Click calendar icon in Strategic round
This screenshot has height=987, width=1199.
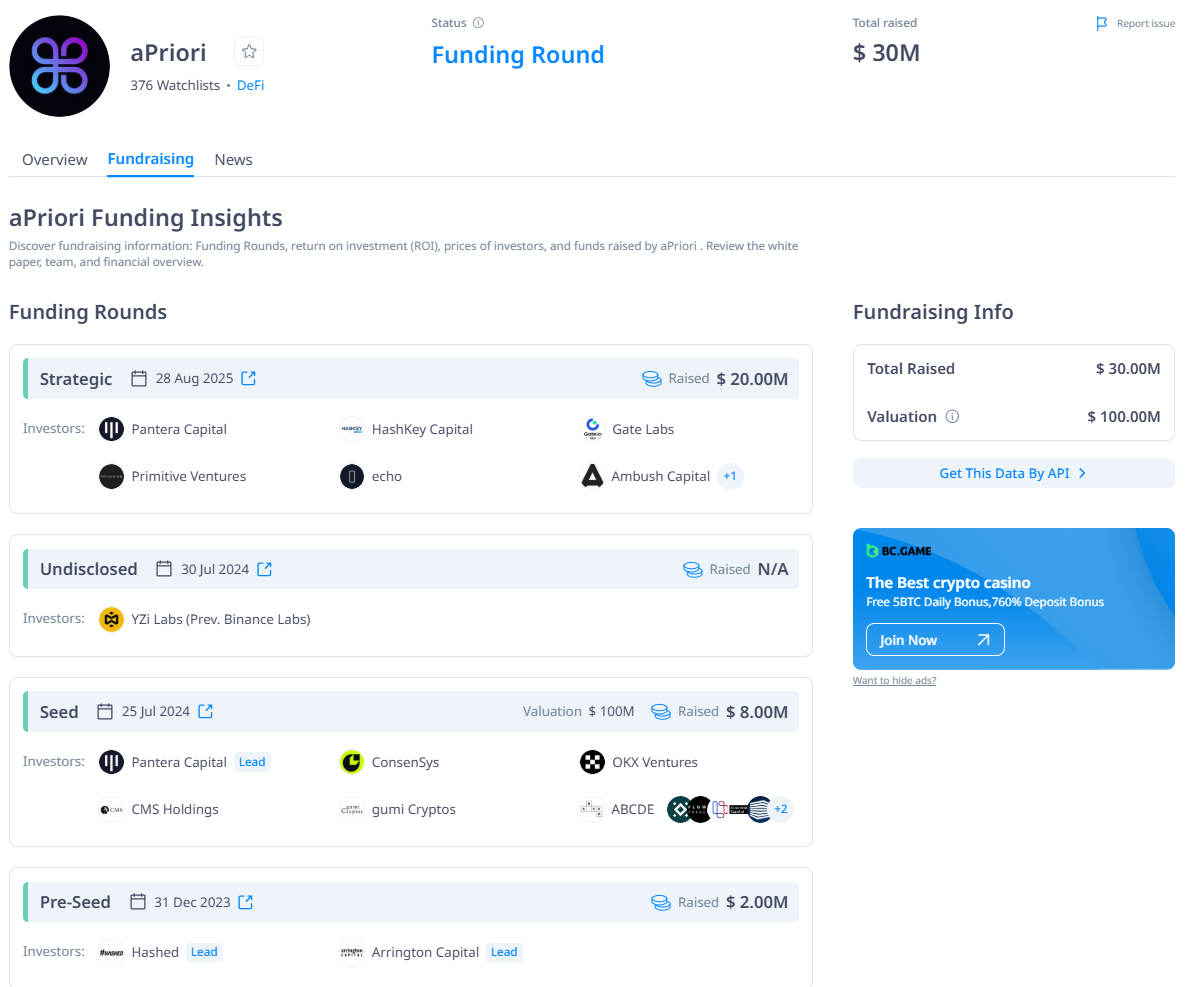coord(138,378)
